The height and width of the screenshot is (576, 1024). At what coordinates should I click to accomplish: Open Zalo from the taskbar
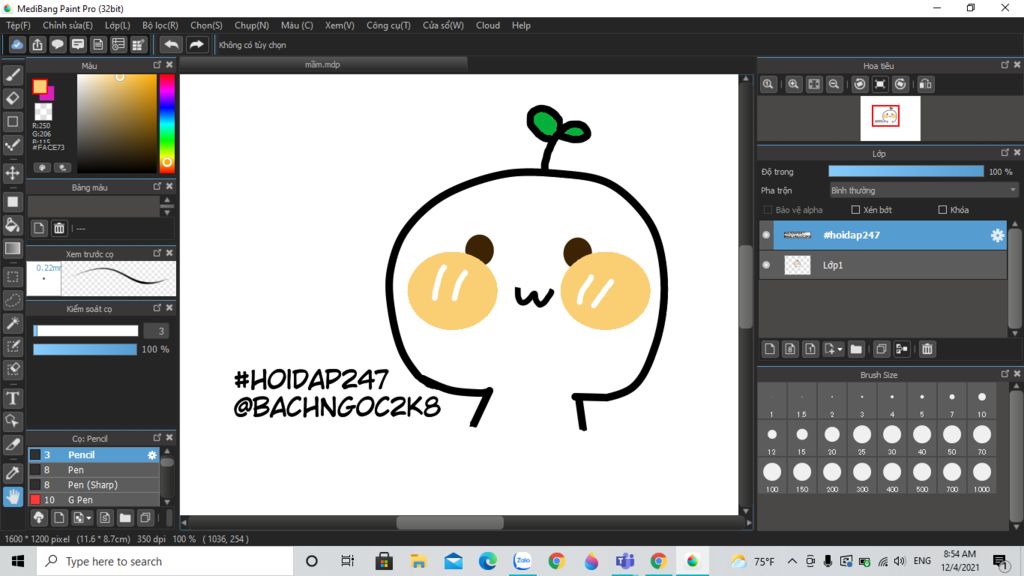522,561
